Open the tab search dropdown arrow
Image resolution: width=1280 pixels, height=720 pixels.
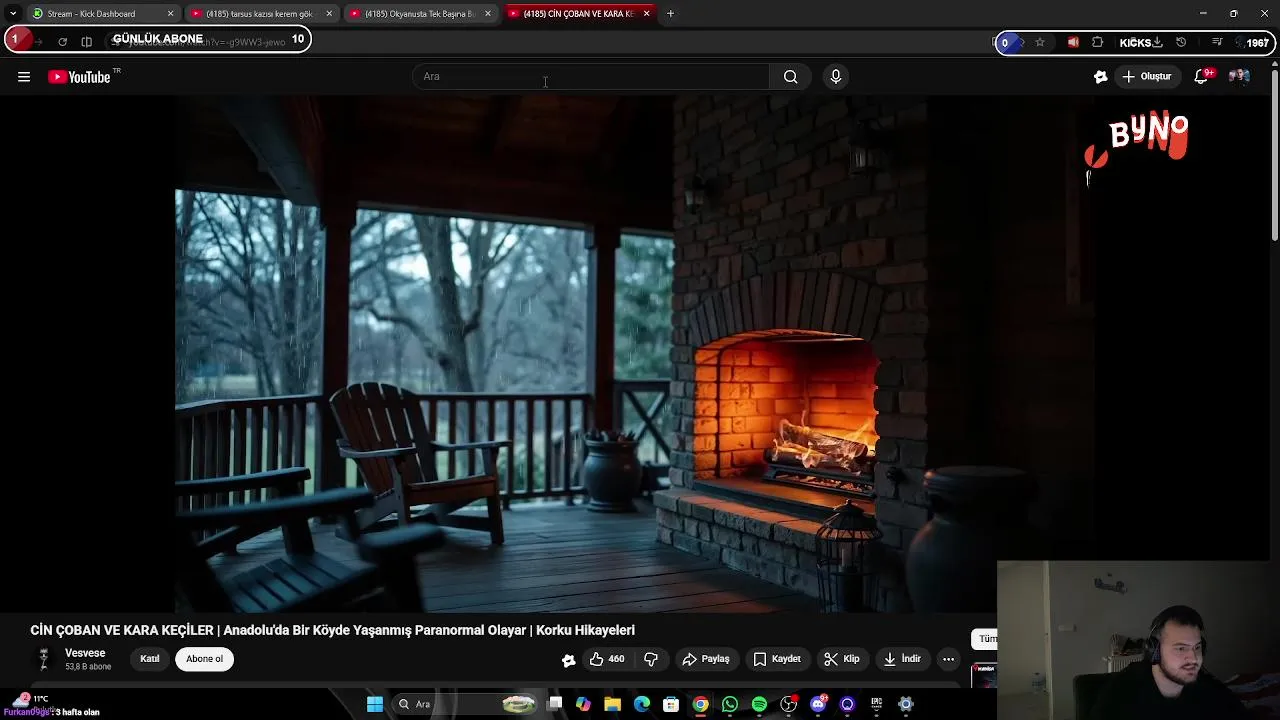tap(12, 14)
